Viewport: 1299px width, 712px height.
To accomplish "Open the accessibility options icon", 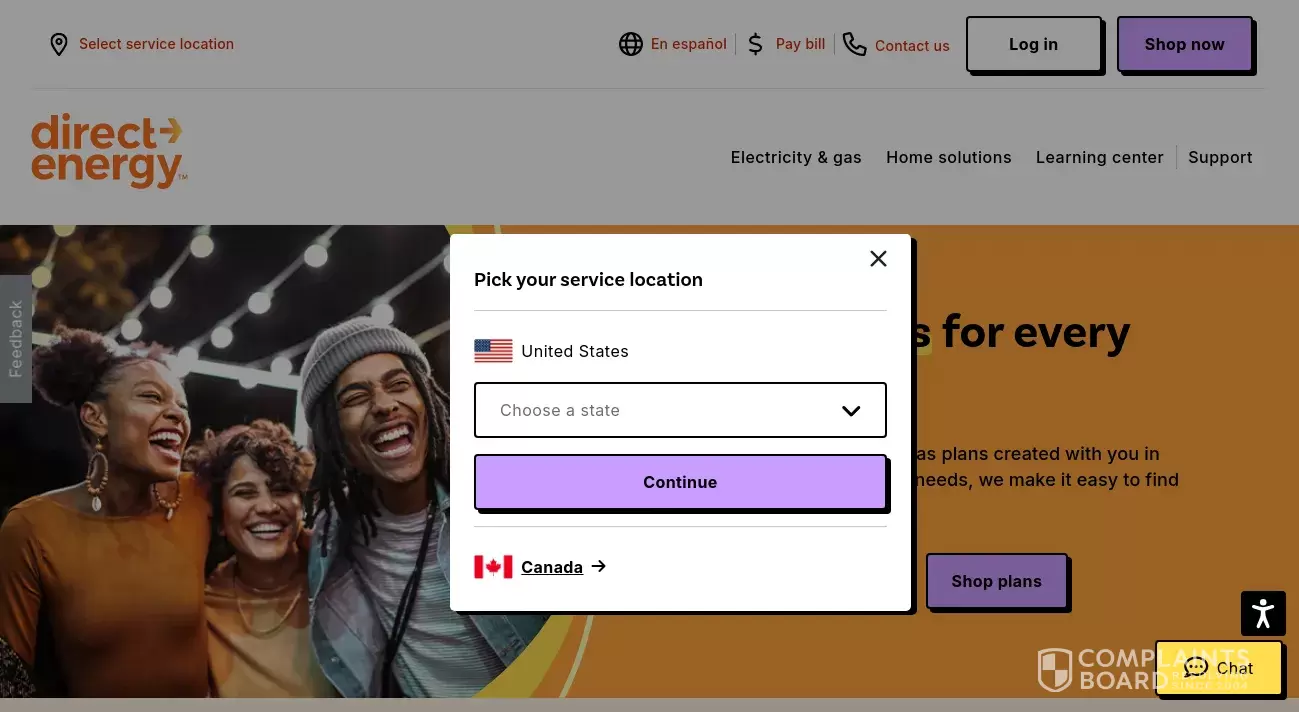I will (x=1262, y=613).
